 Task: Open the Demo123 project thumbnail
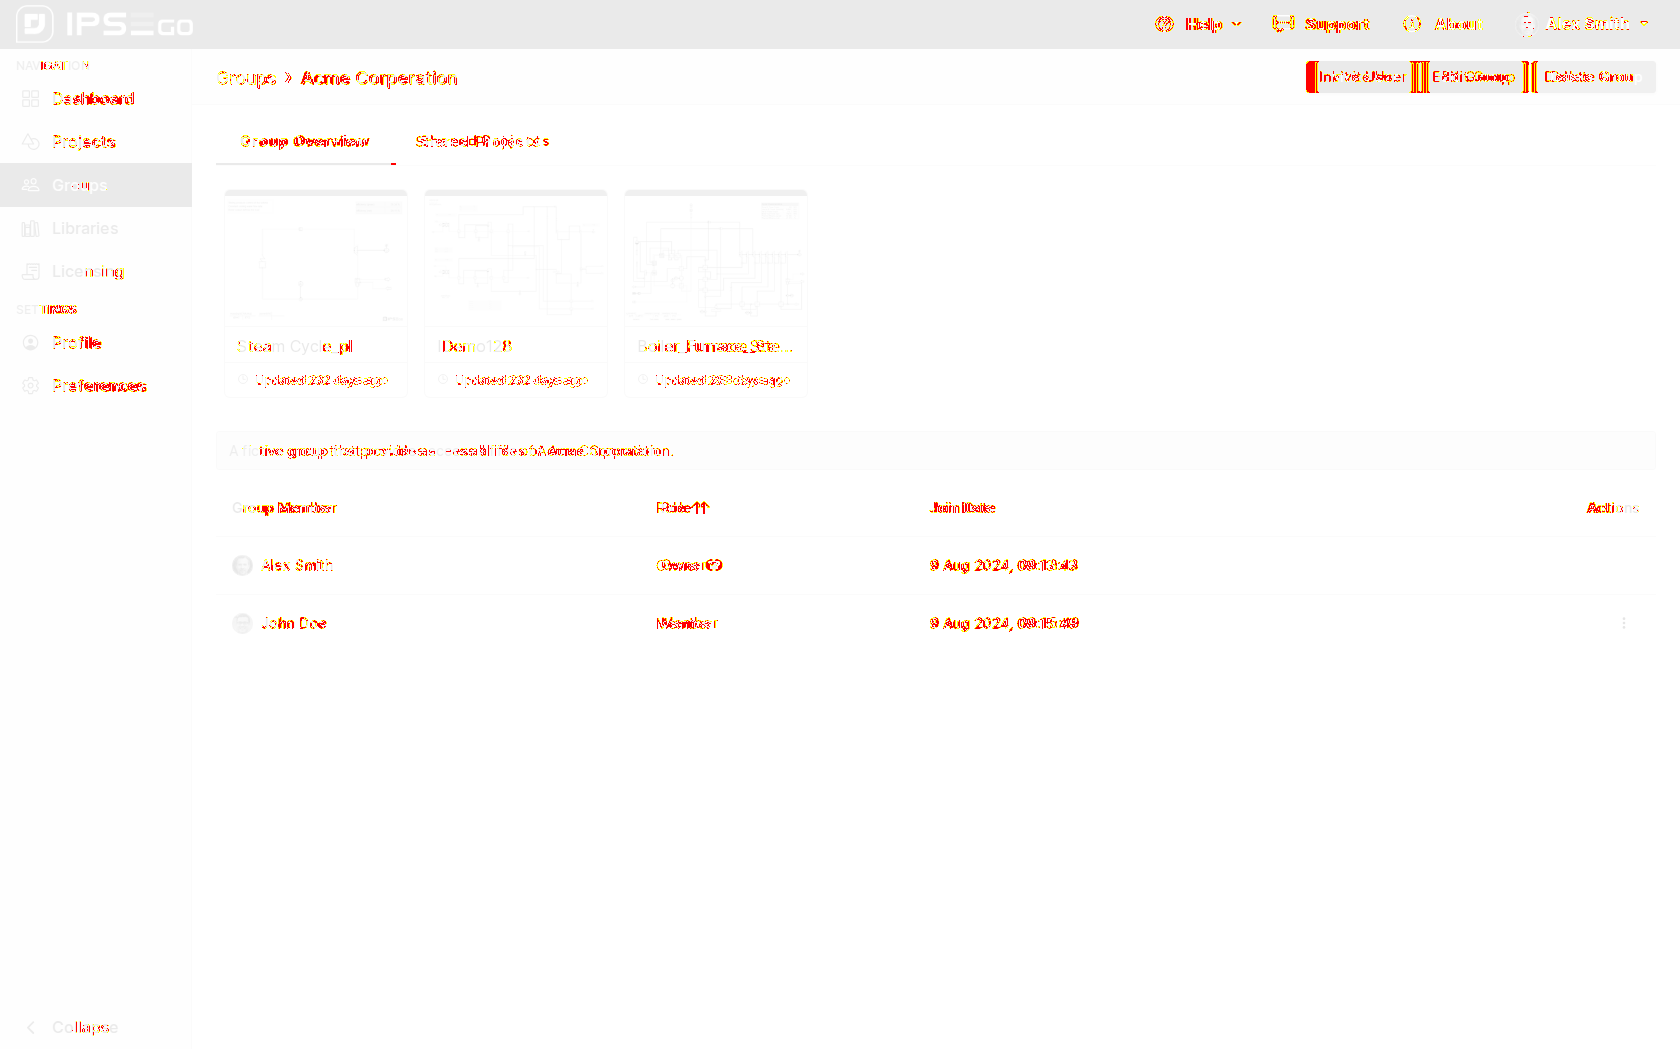[516, 260]
